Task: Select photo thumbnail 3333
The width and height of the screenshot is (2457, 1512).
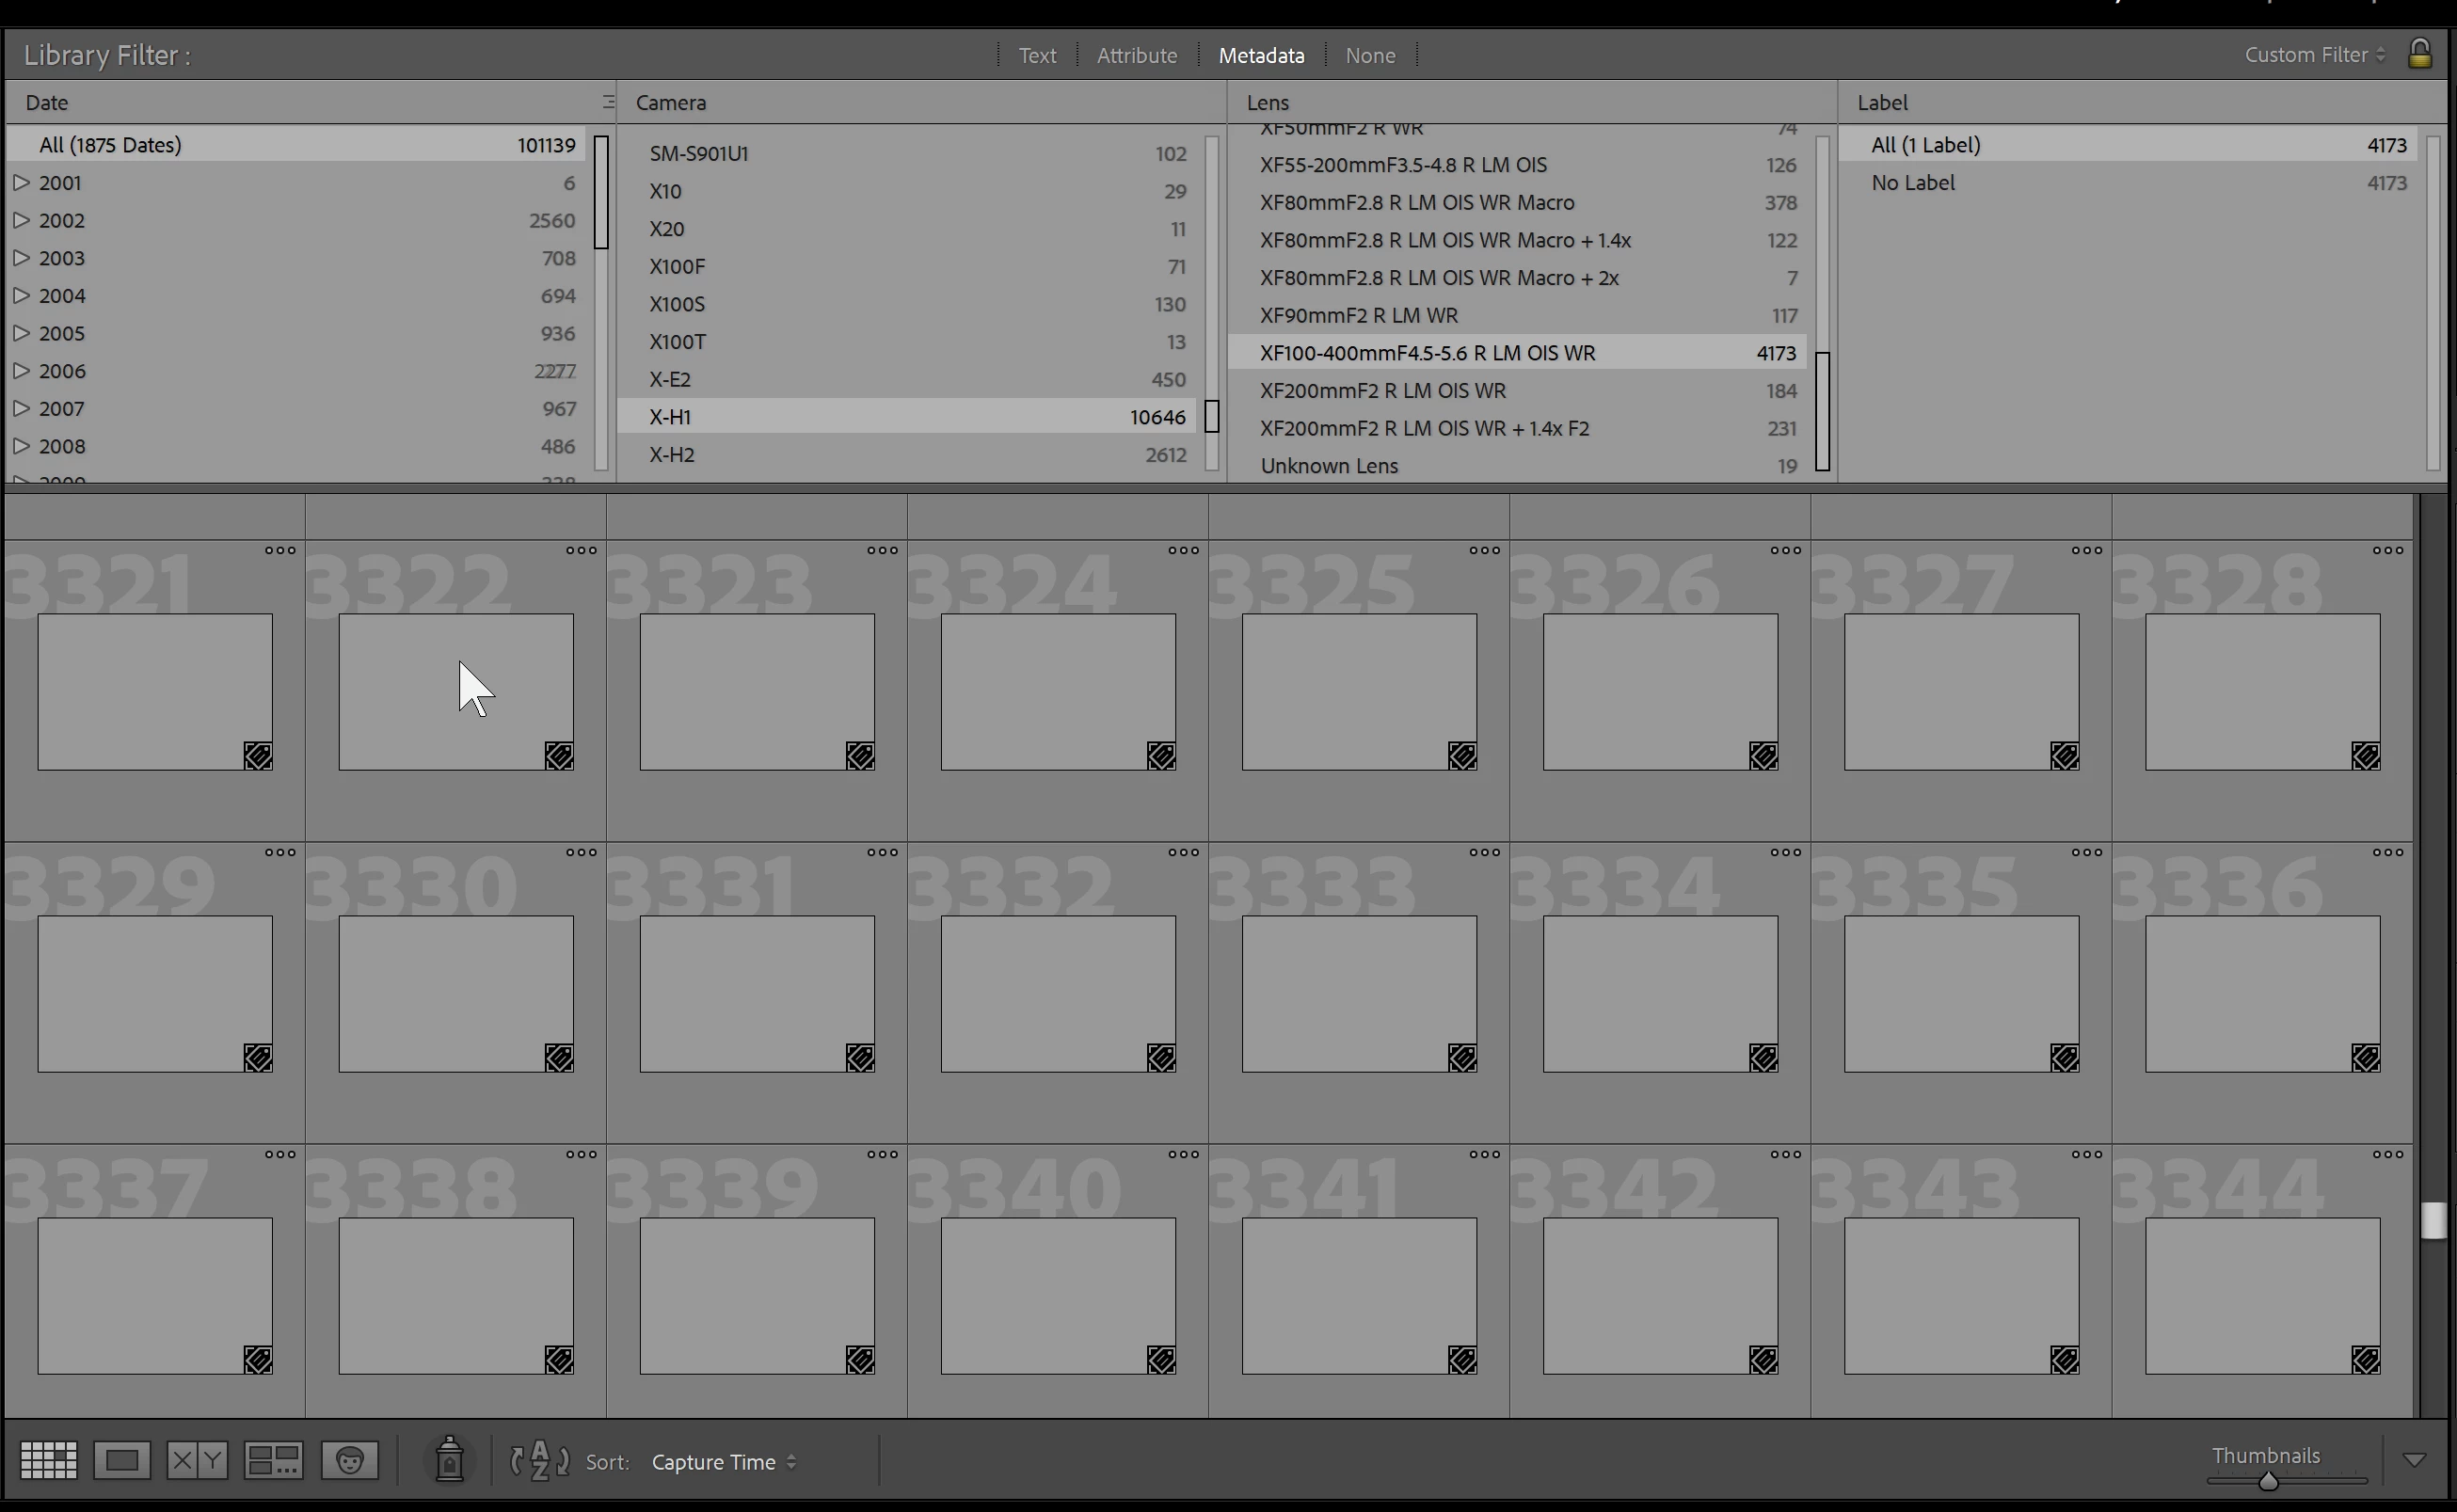Action: (x=1358, y=993)
